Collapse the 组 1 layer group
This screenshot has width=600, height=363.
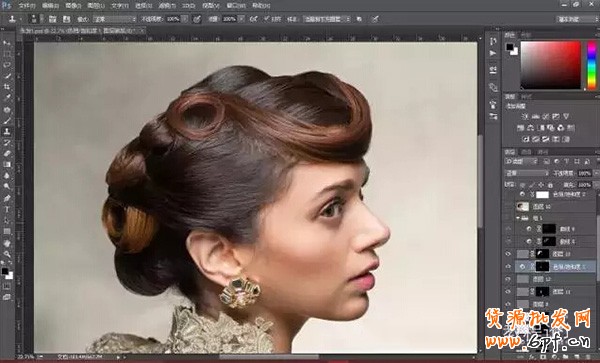(518, 218)
